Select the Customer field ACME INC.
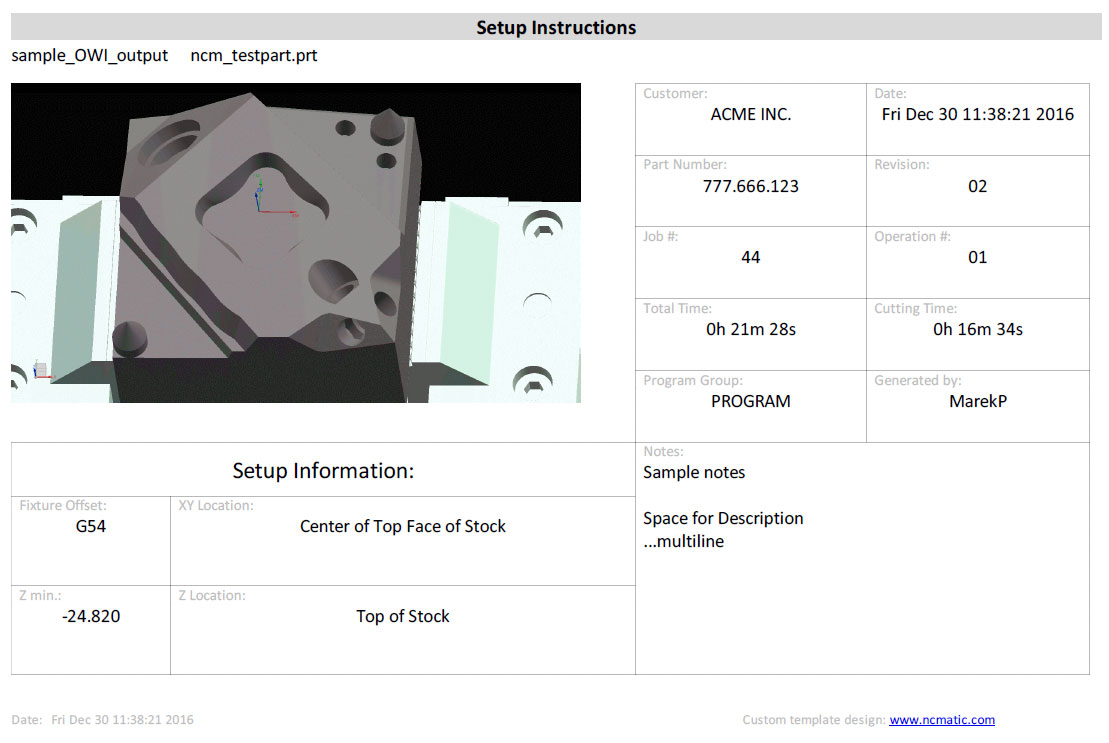 tap(750, 119)
